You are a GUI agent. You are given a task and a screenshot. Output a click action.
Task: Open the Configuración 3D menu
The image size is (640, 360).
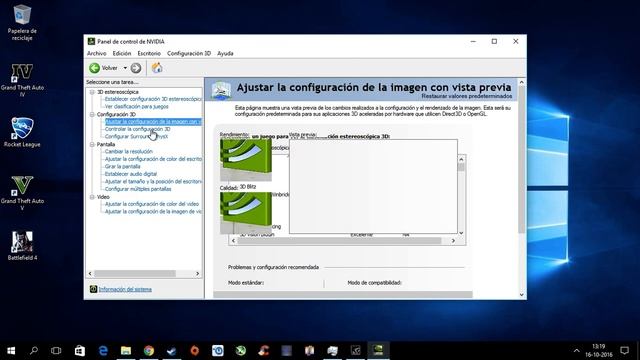tap(189, 53)
